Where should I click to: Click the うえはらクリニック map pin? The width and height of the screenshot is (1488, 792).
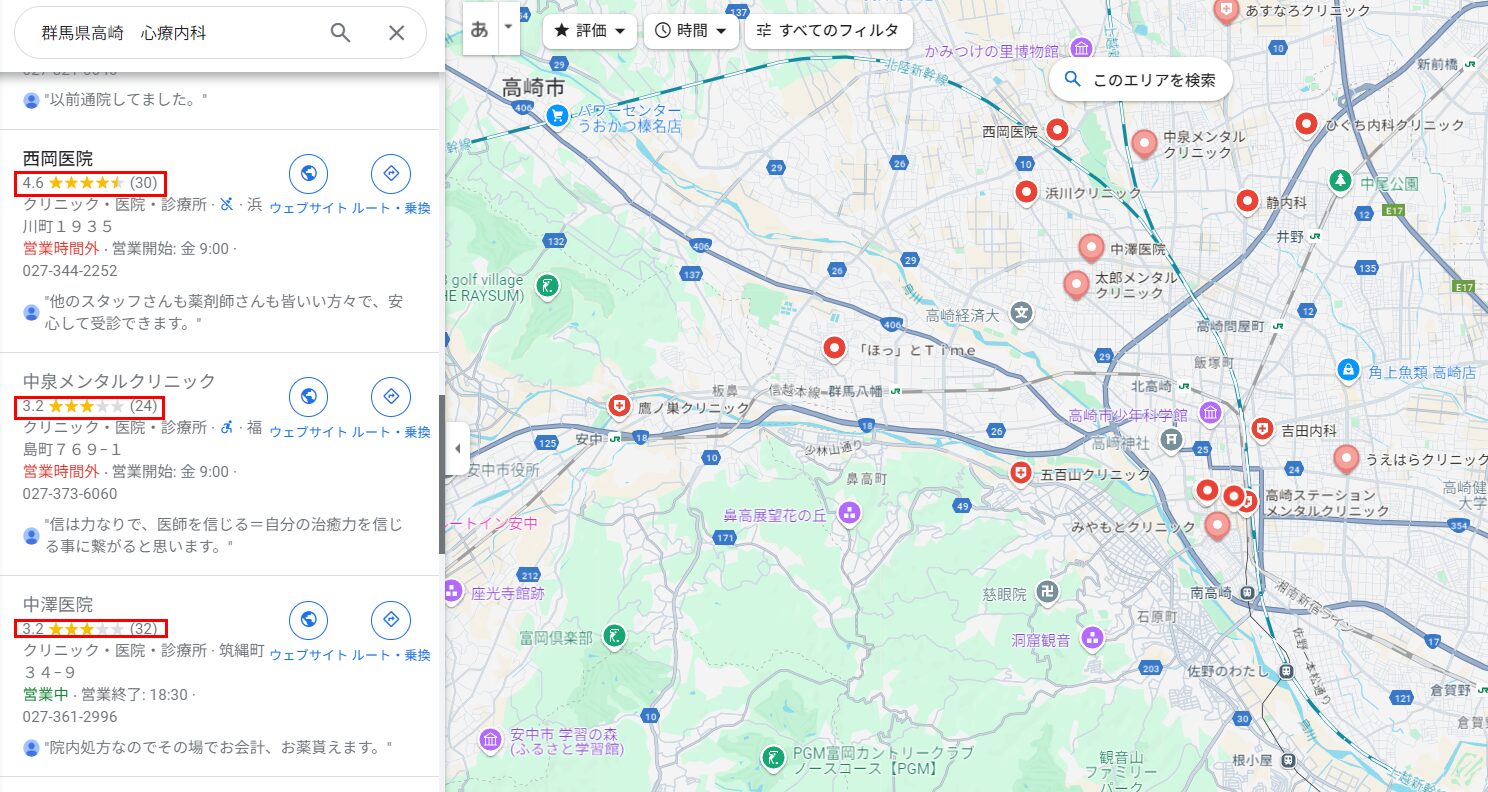pyautogui.click(x=1346, y=459)
